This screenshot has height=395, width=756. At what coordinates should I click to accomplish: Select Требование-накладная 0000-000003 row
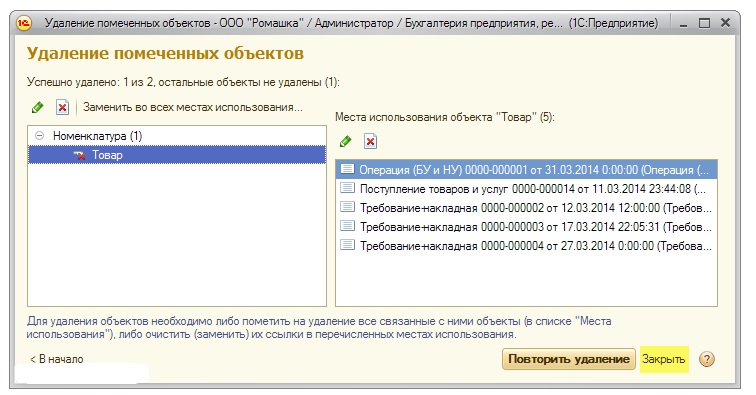click(526, 227)
